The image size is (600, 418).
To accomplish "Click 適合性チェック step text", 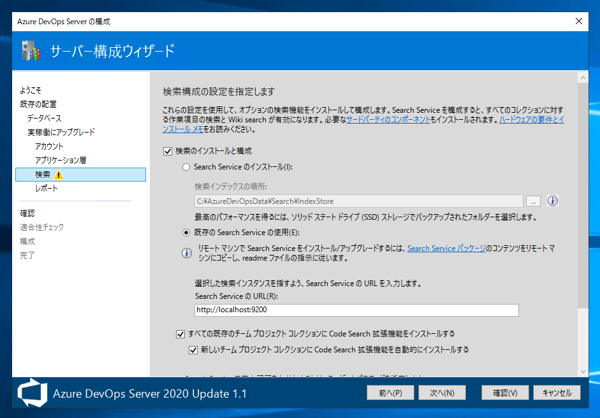I will 42,227.
